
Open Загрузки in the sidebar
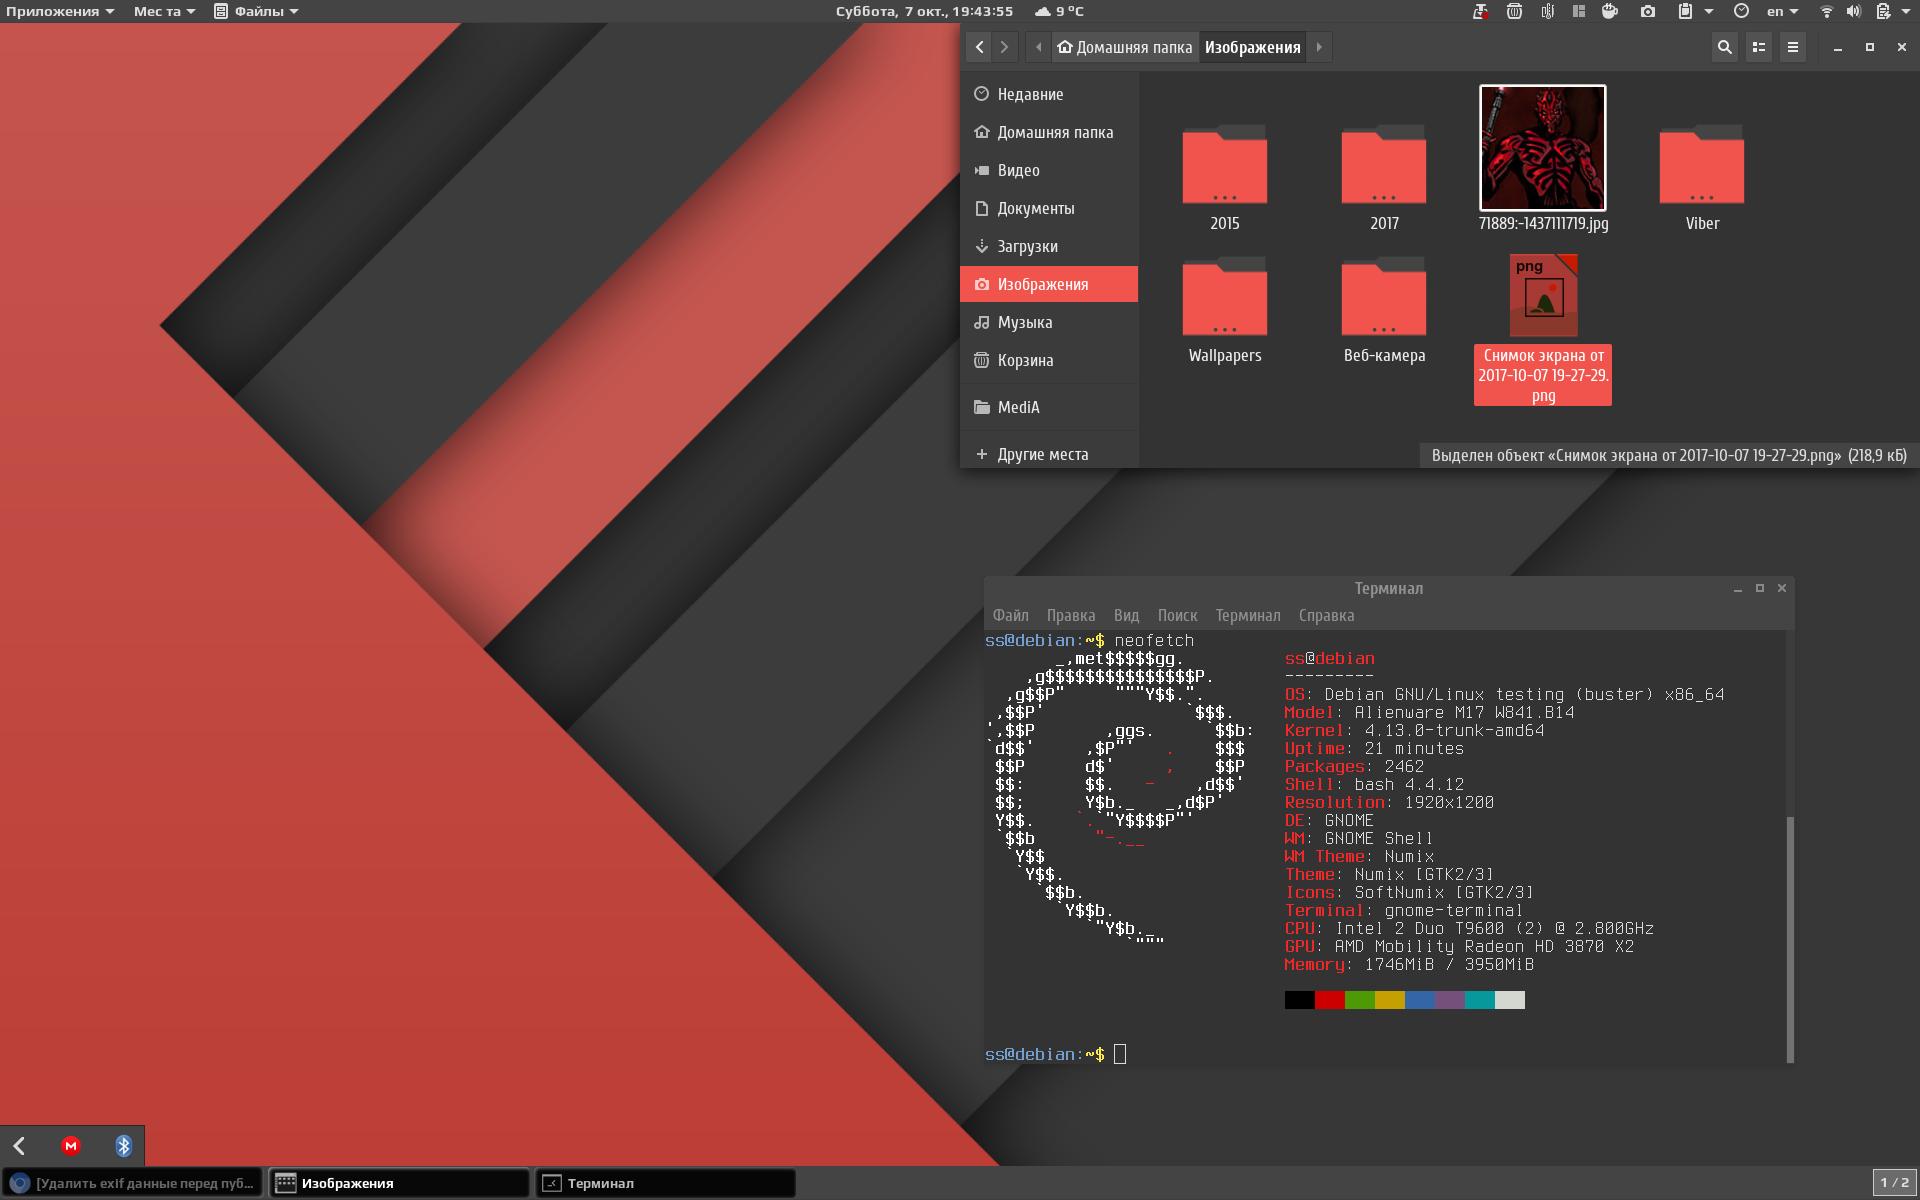pyautogui.click(x=1049, y=246)
